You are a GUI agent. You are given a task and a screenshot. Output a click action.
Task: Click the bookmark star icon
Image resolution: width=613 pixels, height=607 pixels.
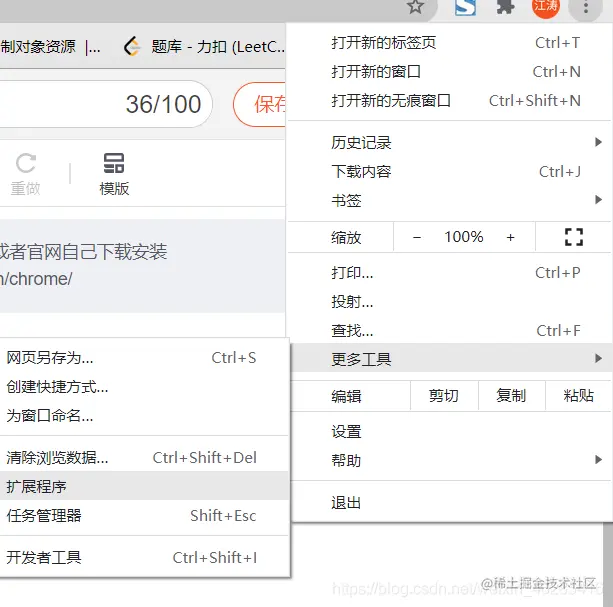pyautogui.click(x=415, y=6)
